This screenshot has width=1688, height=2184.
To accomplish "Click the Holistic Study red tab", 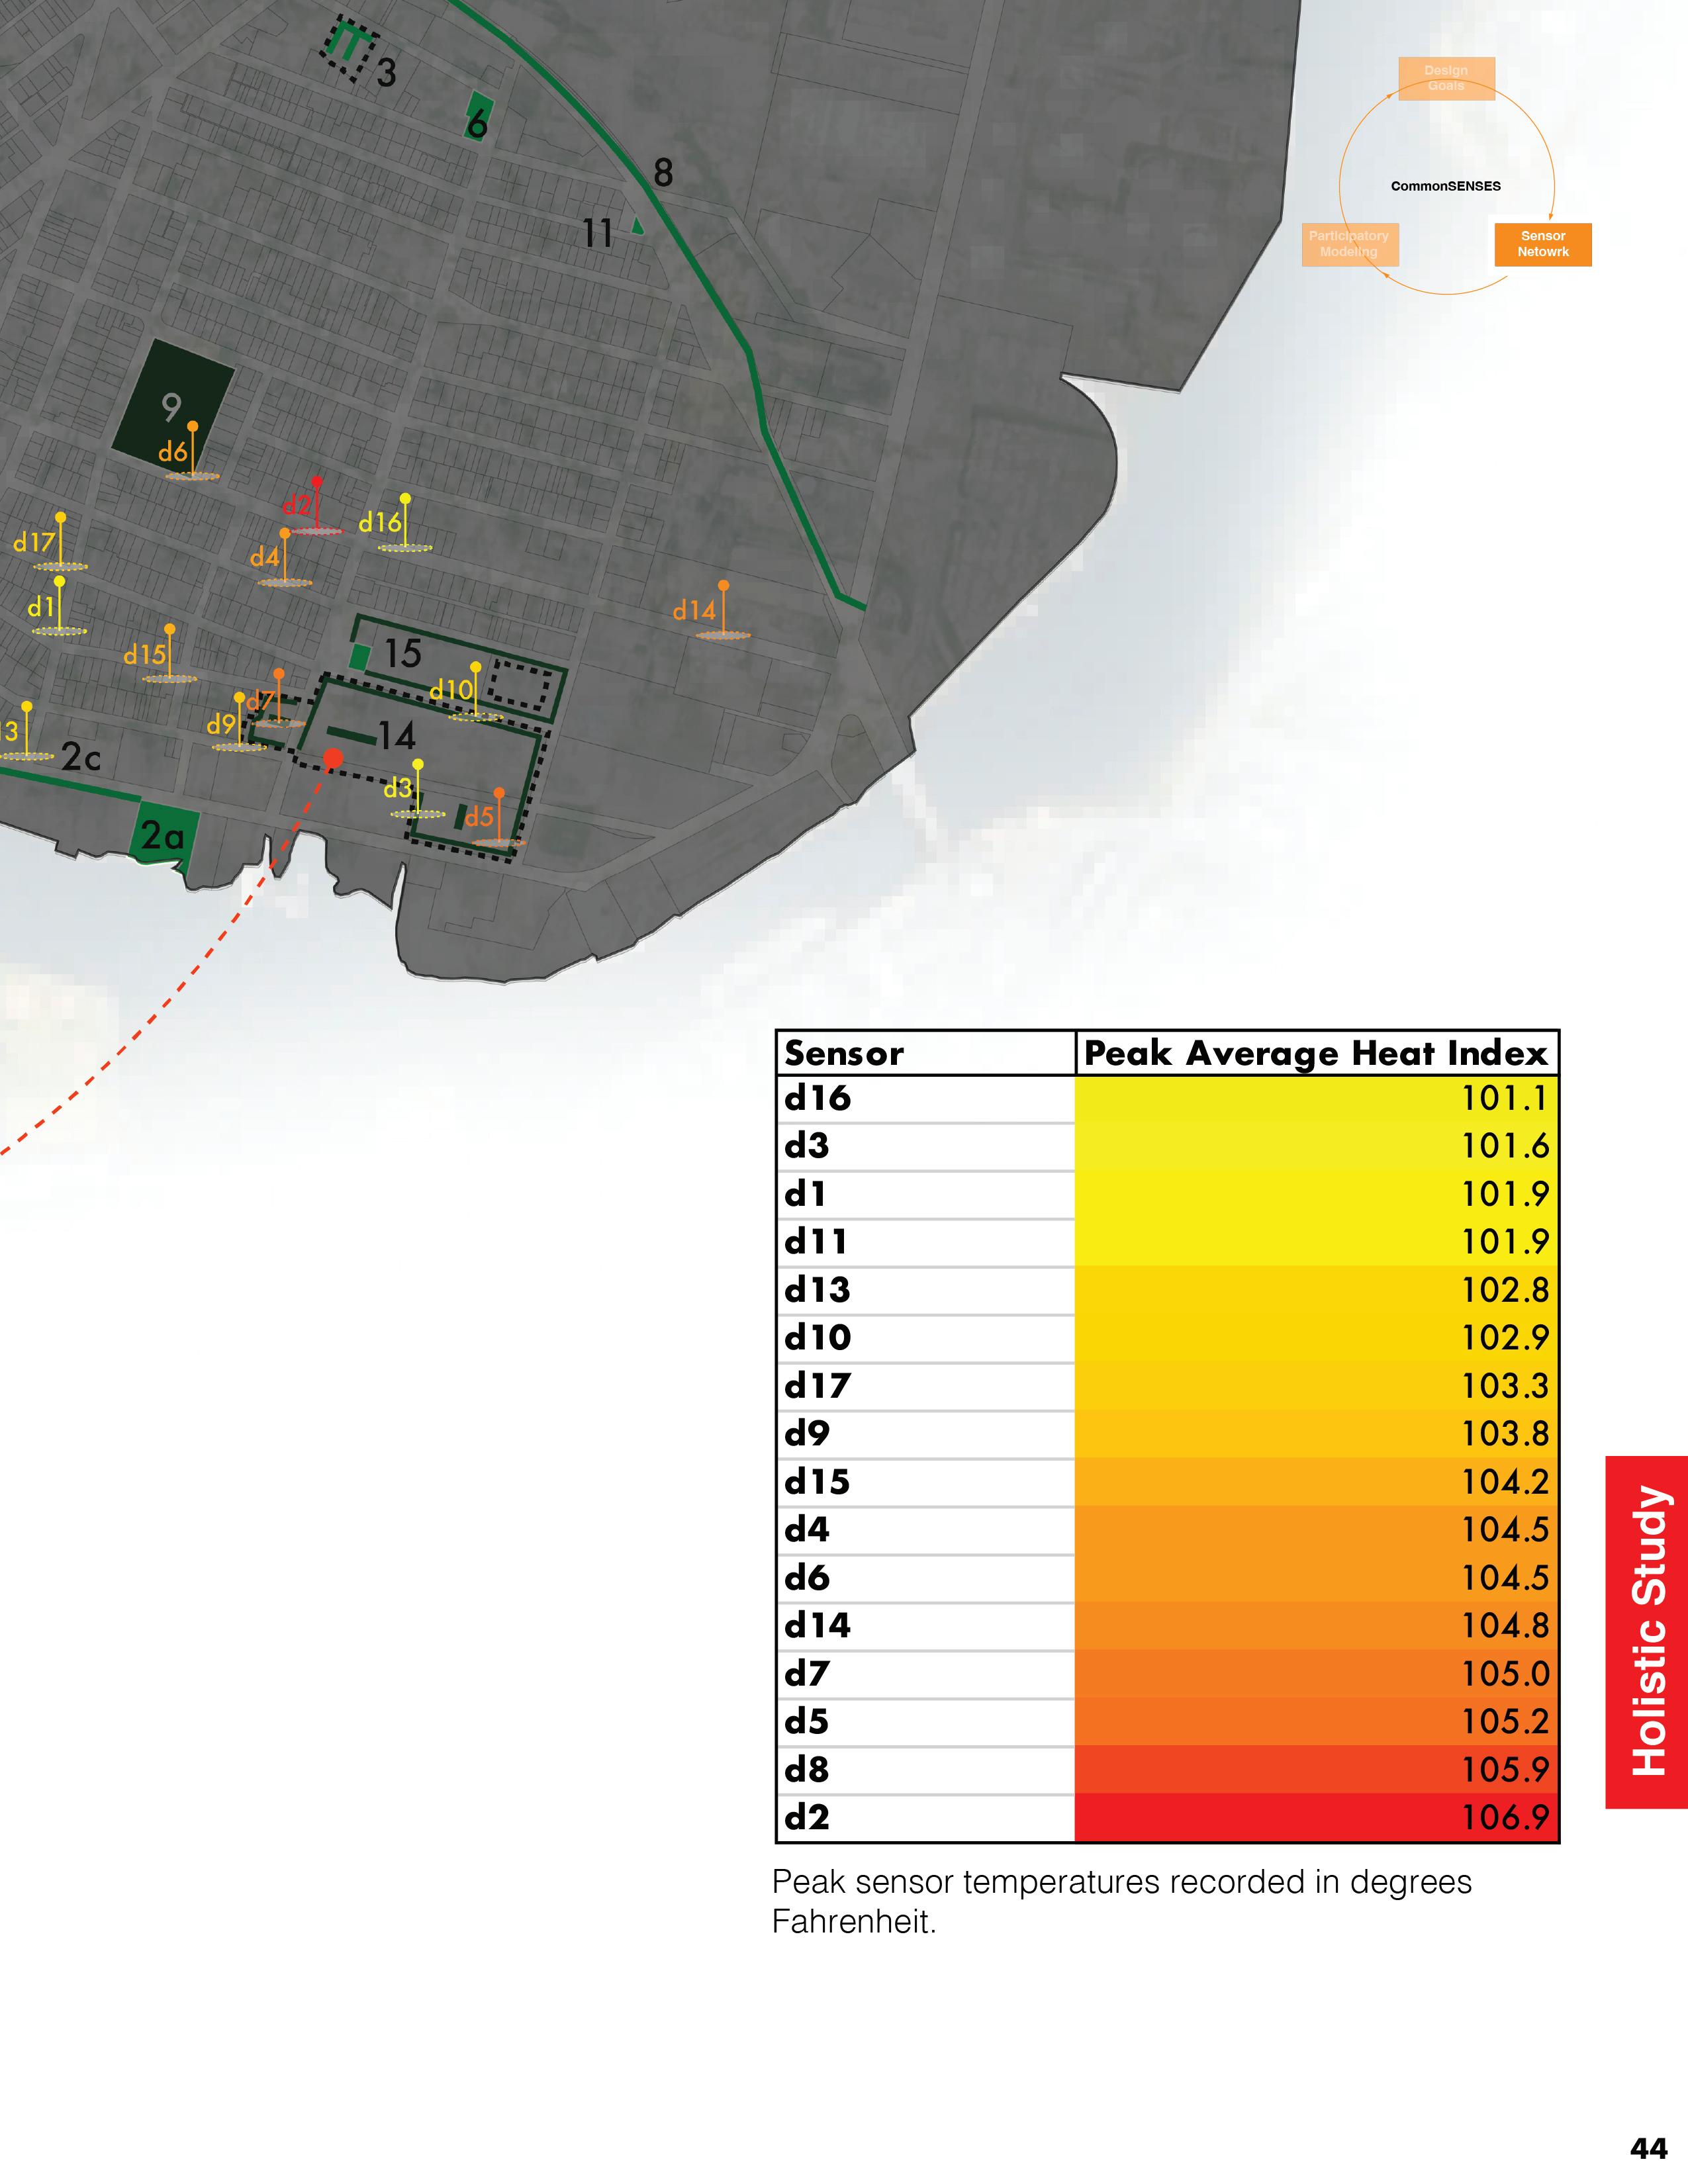I will (x=1646, y=1632).
